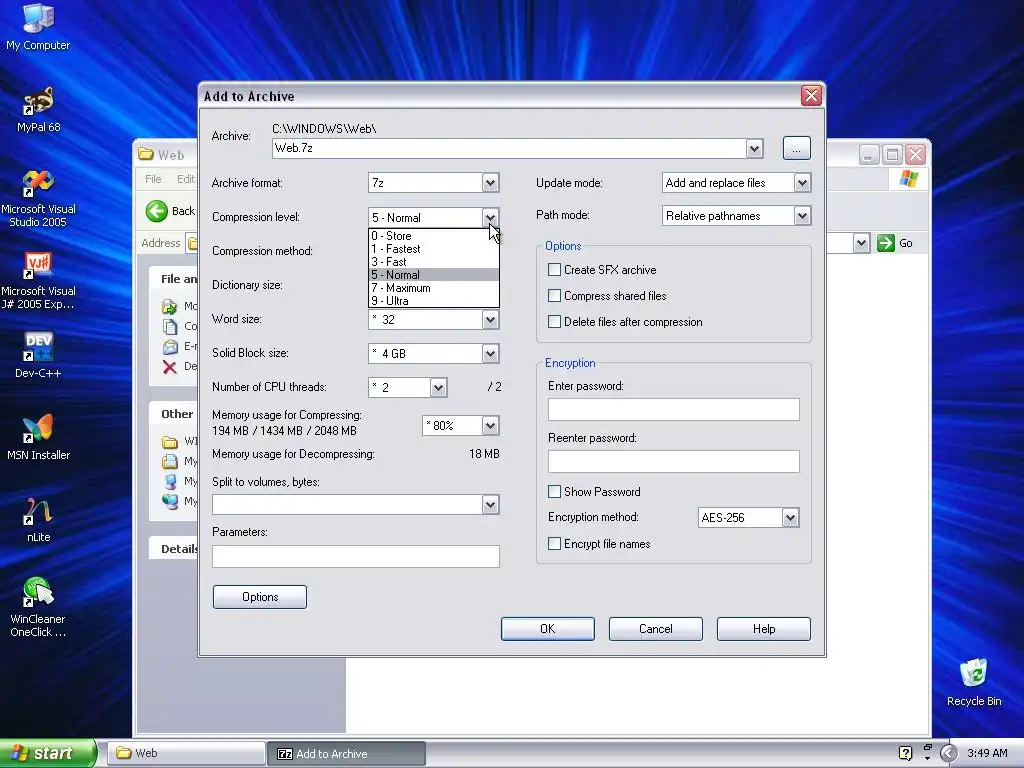The width and height of the screenshot is (1024, 768).
Task: Select the MyPal 68 desktop shortcut
Action: coord(38,109)
